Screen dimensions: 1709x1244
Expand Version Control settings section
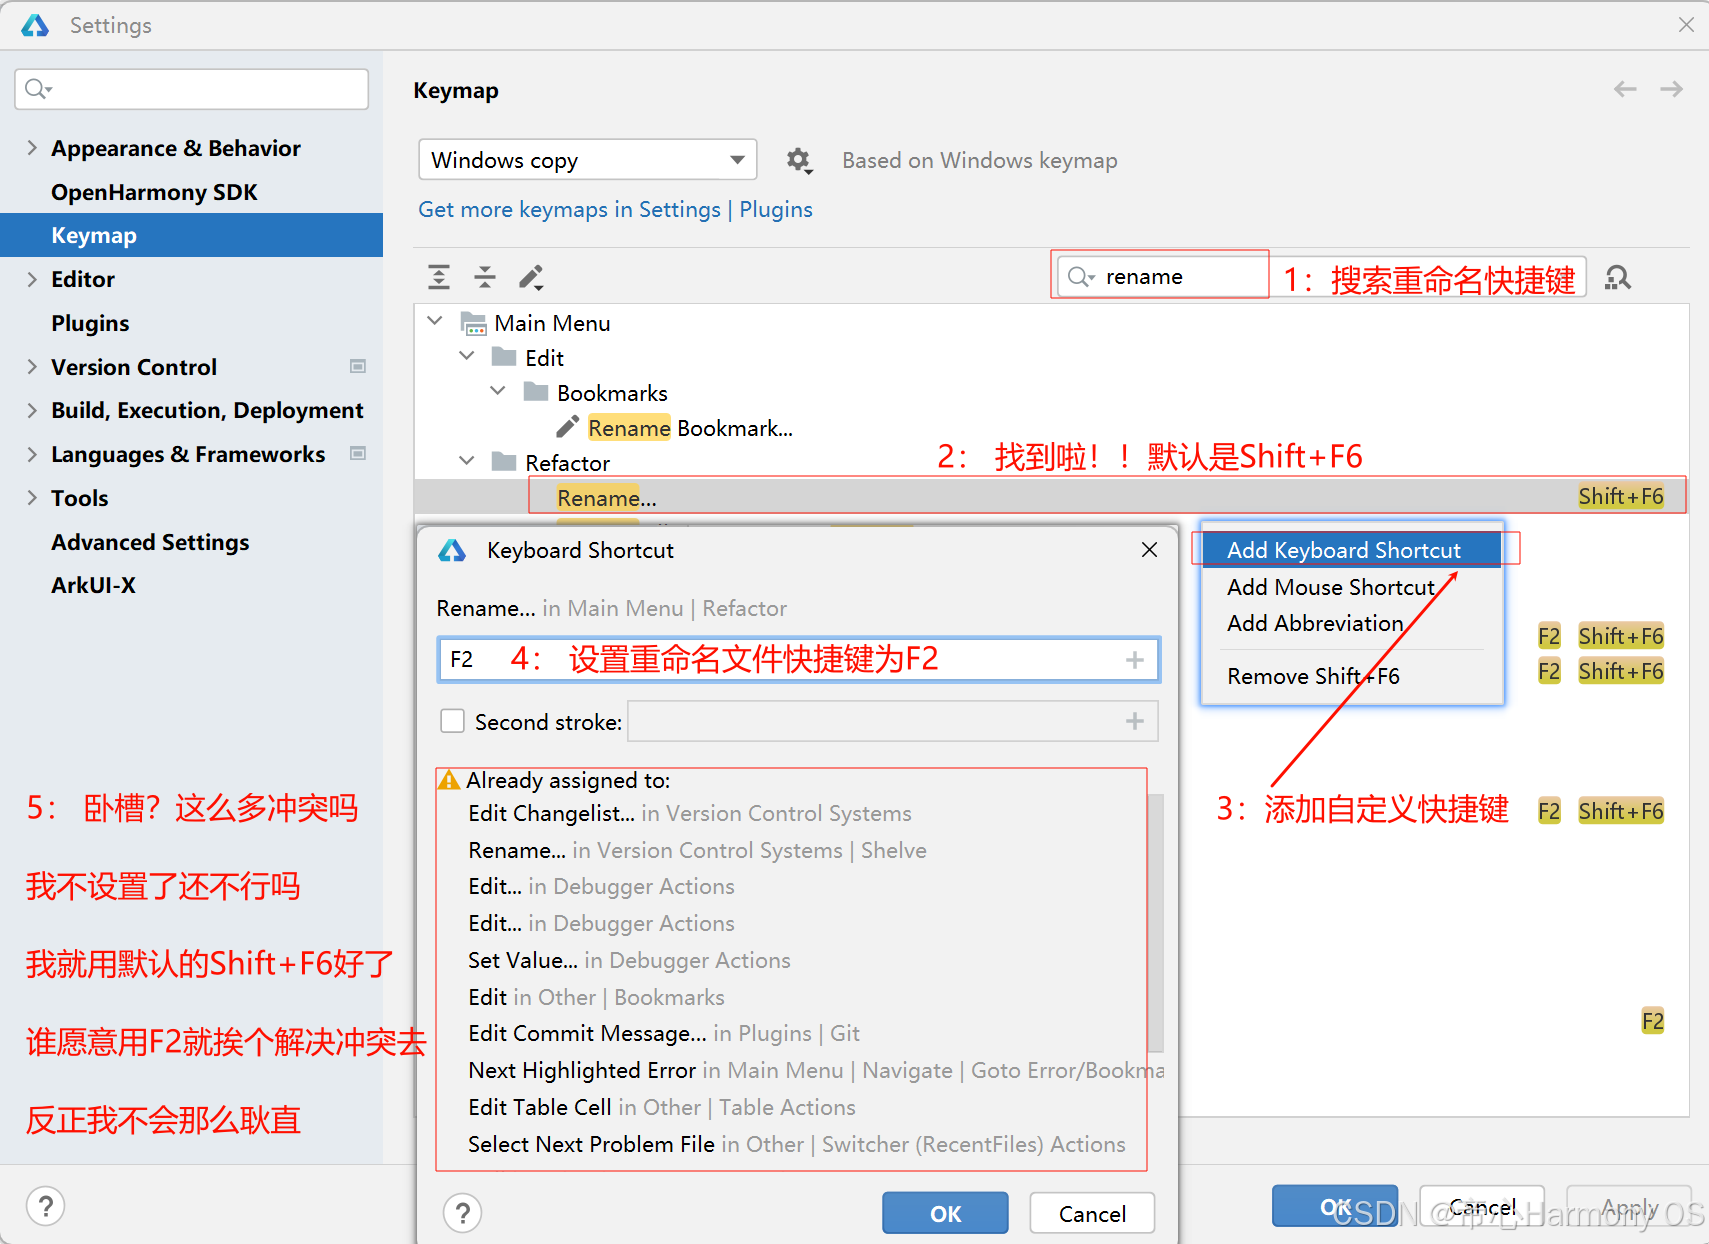point(32,366)
